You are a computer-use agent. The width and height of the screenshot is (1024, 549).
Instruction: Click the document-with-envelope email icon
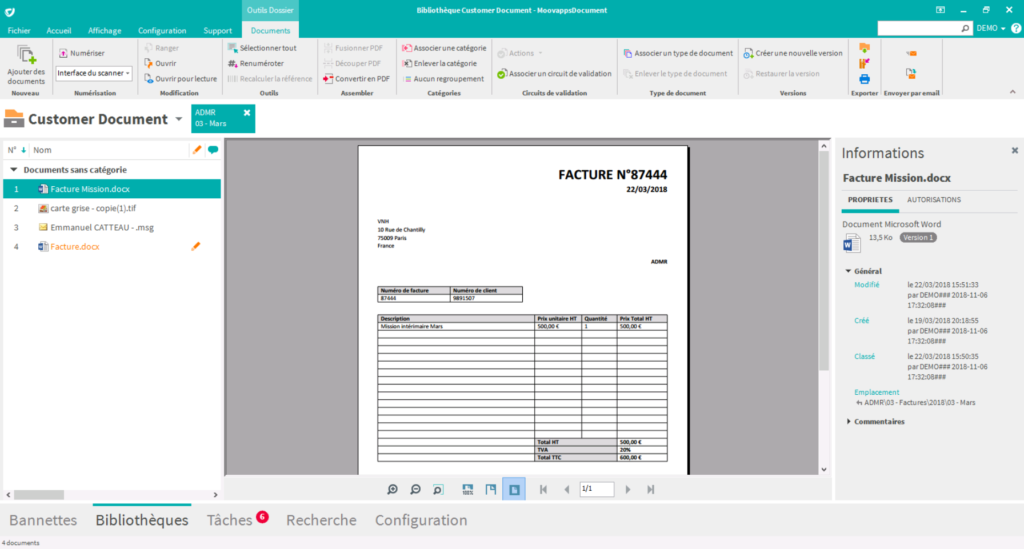(911, 73)
